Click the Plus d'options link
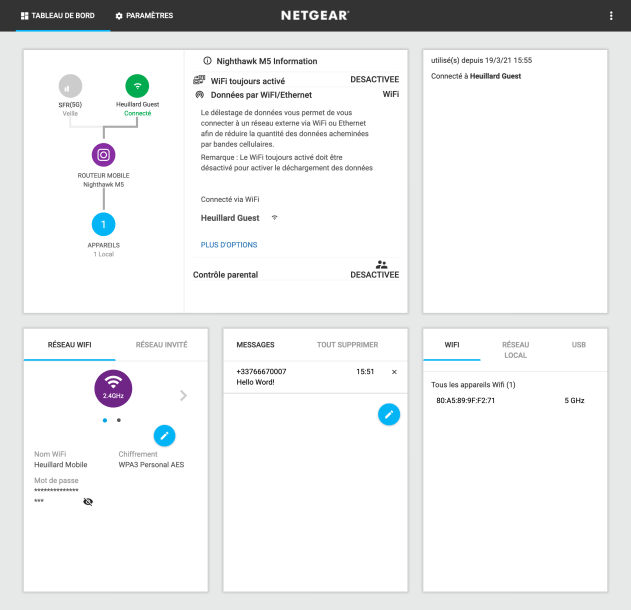Screen dimensions: 631x610 229,245
